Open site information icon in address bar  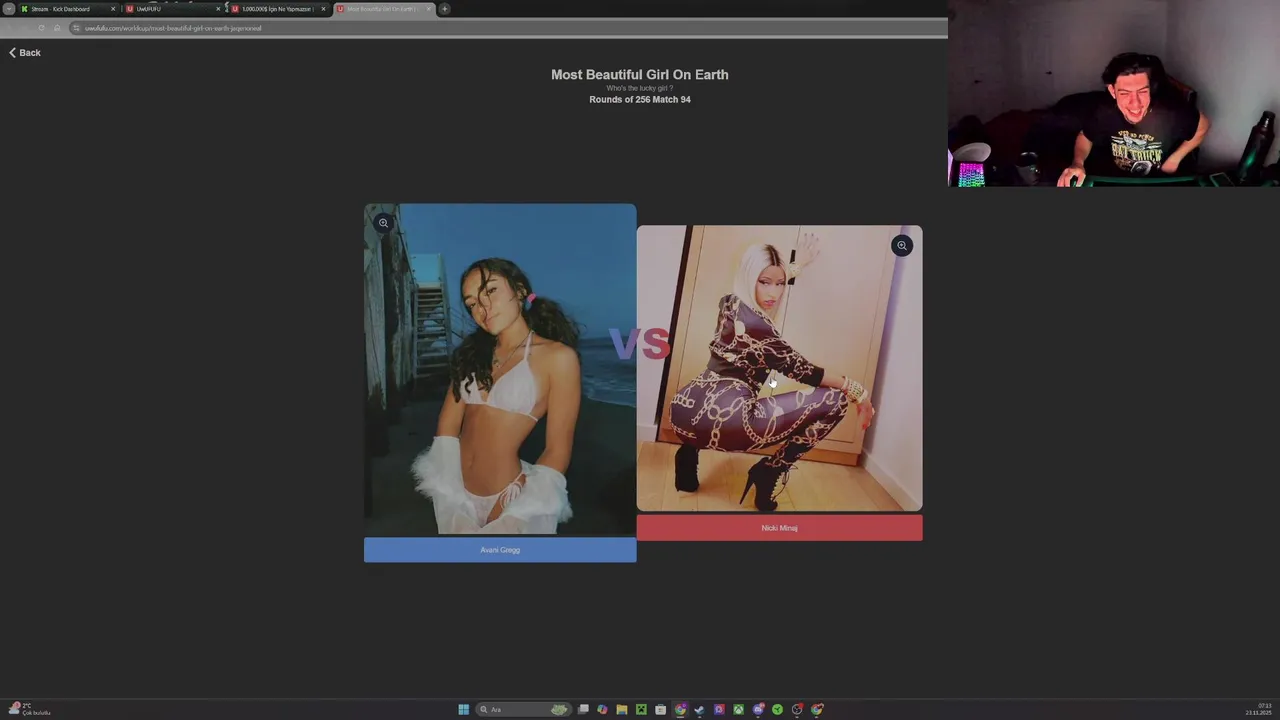point(76,28)
